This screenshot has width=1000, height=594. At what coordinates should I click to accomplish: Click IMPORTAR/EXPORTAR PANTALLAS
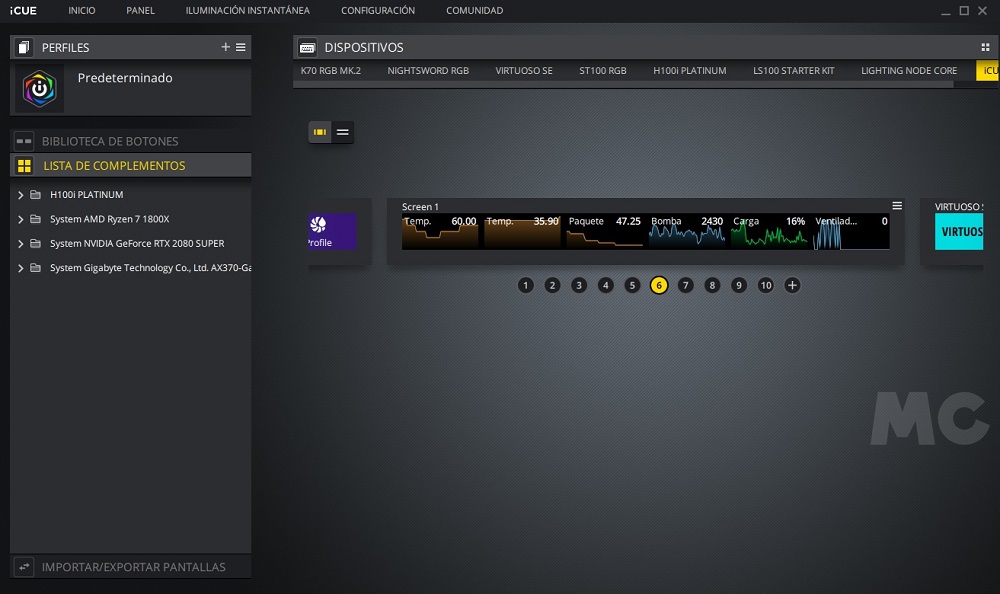tap(133, 567)
